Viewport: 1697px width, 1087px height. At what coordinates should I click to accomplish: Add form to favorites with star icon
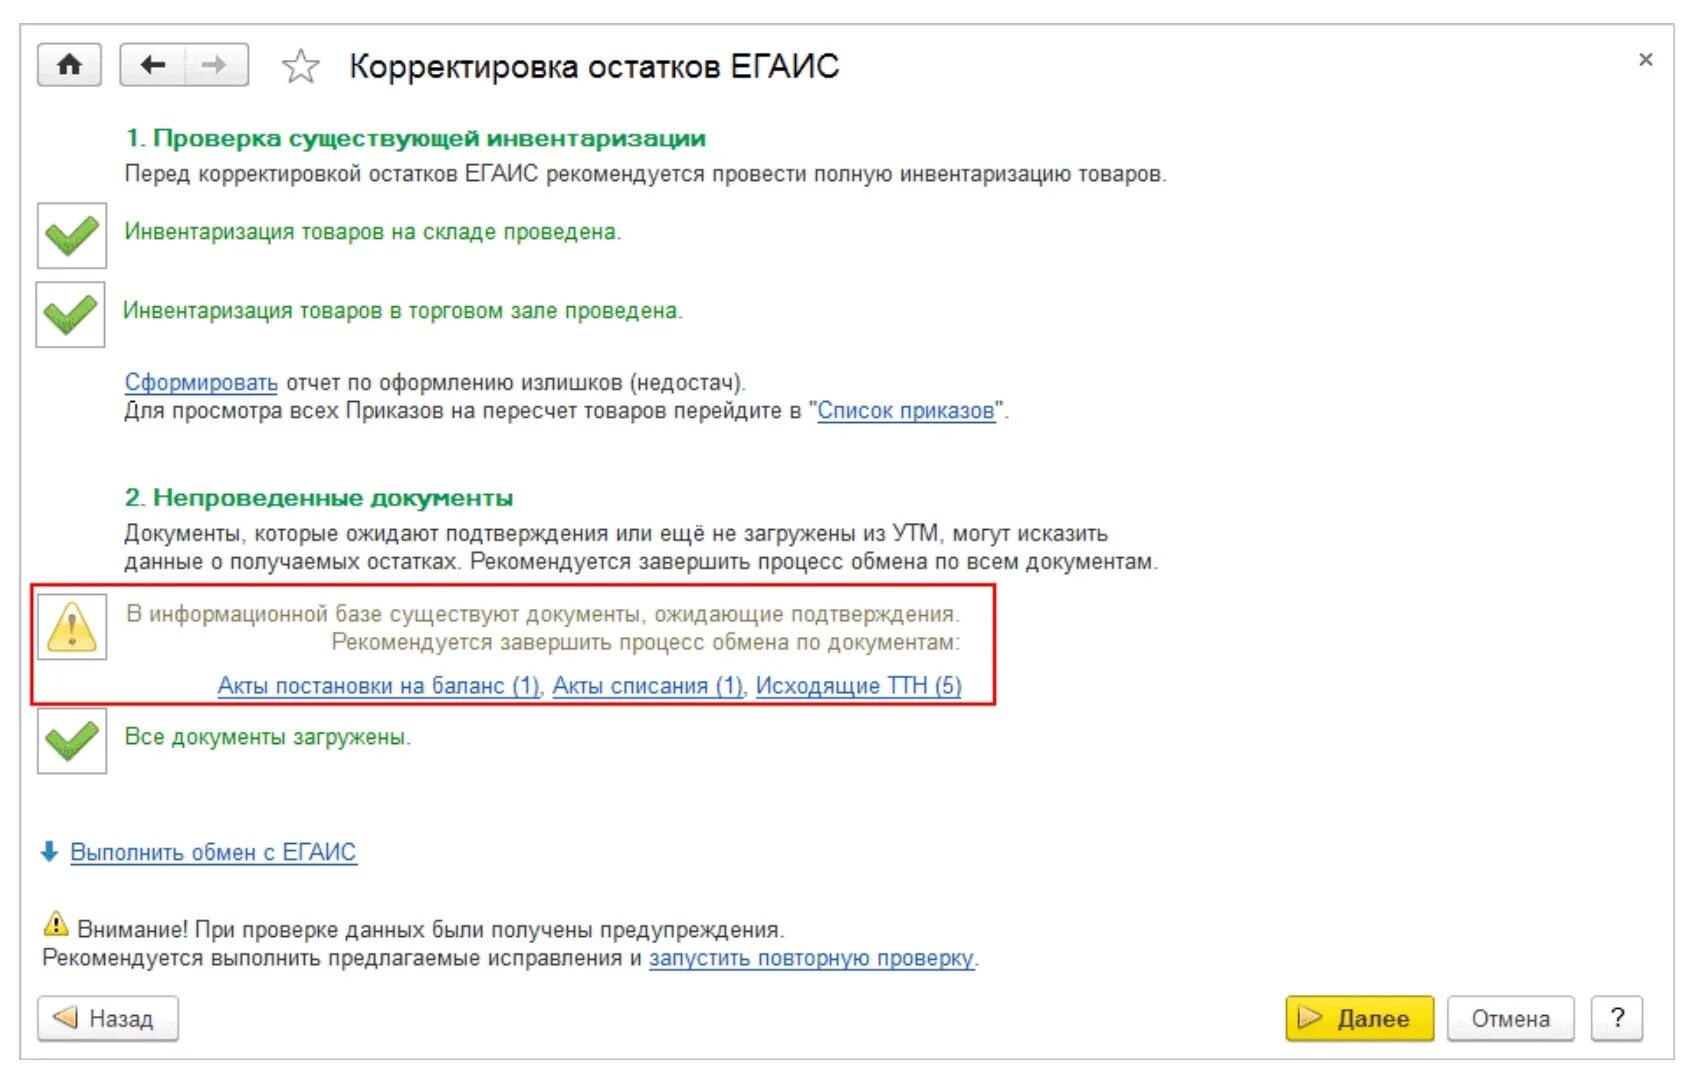(x=300, y=67)
